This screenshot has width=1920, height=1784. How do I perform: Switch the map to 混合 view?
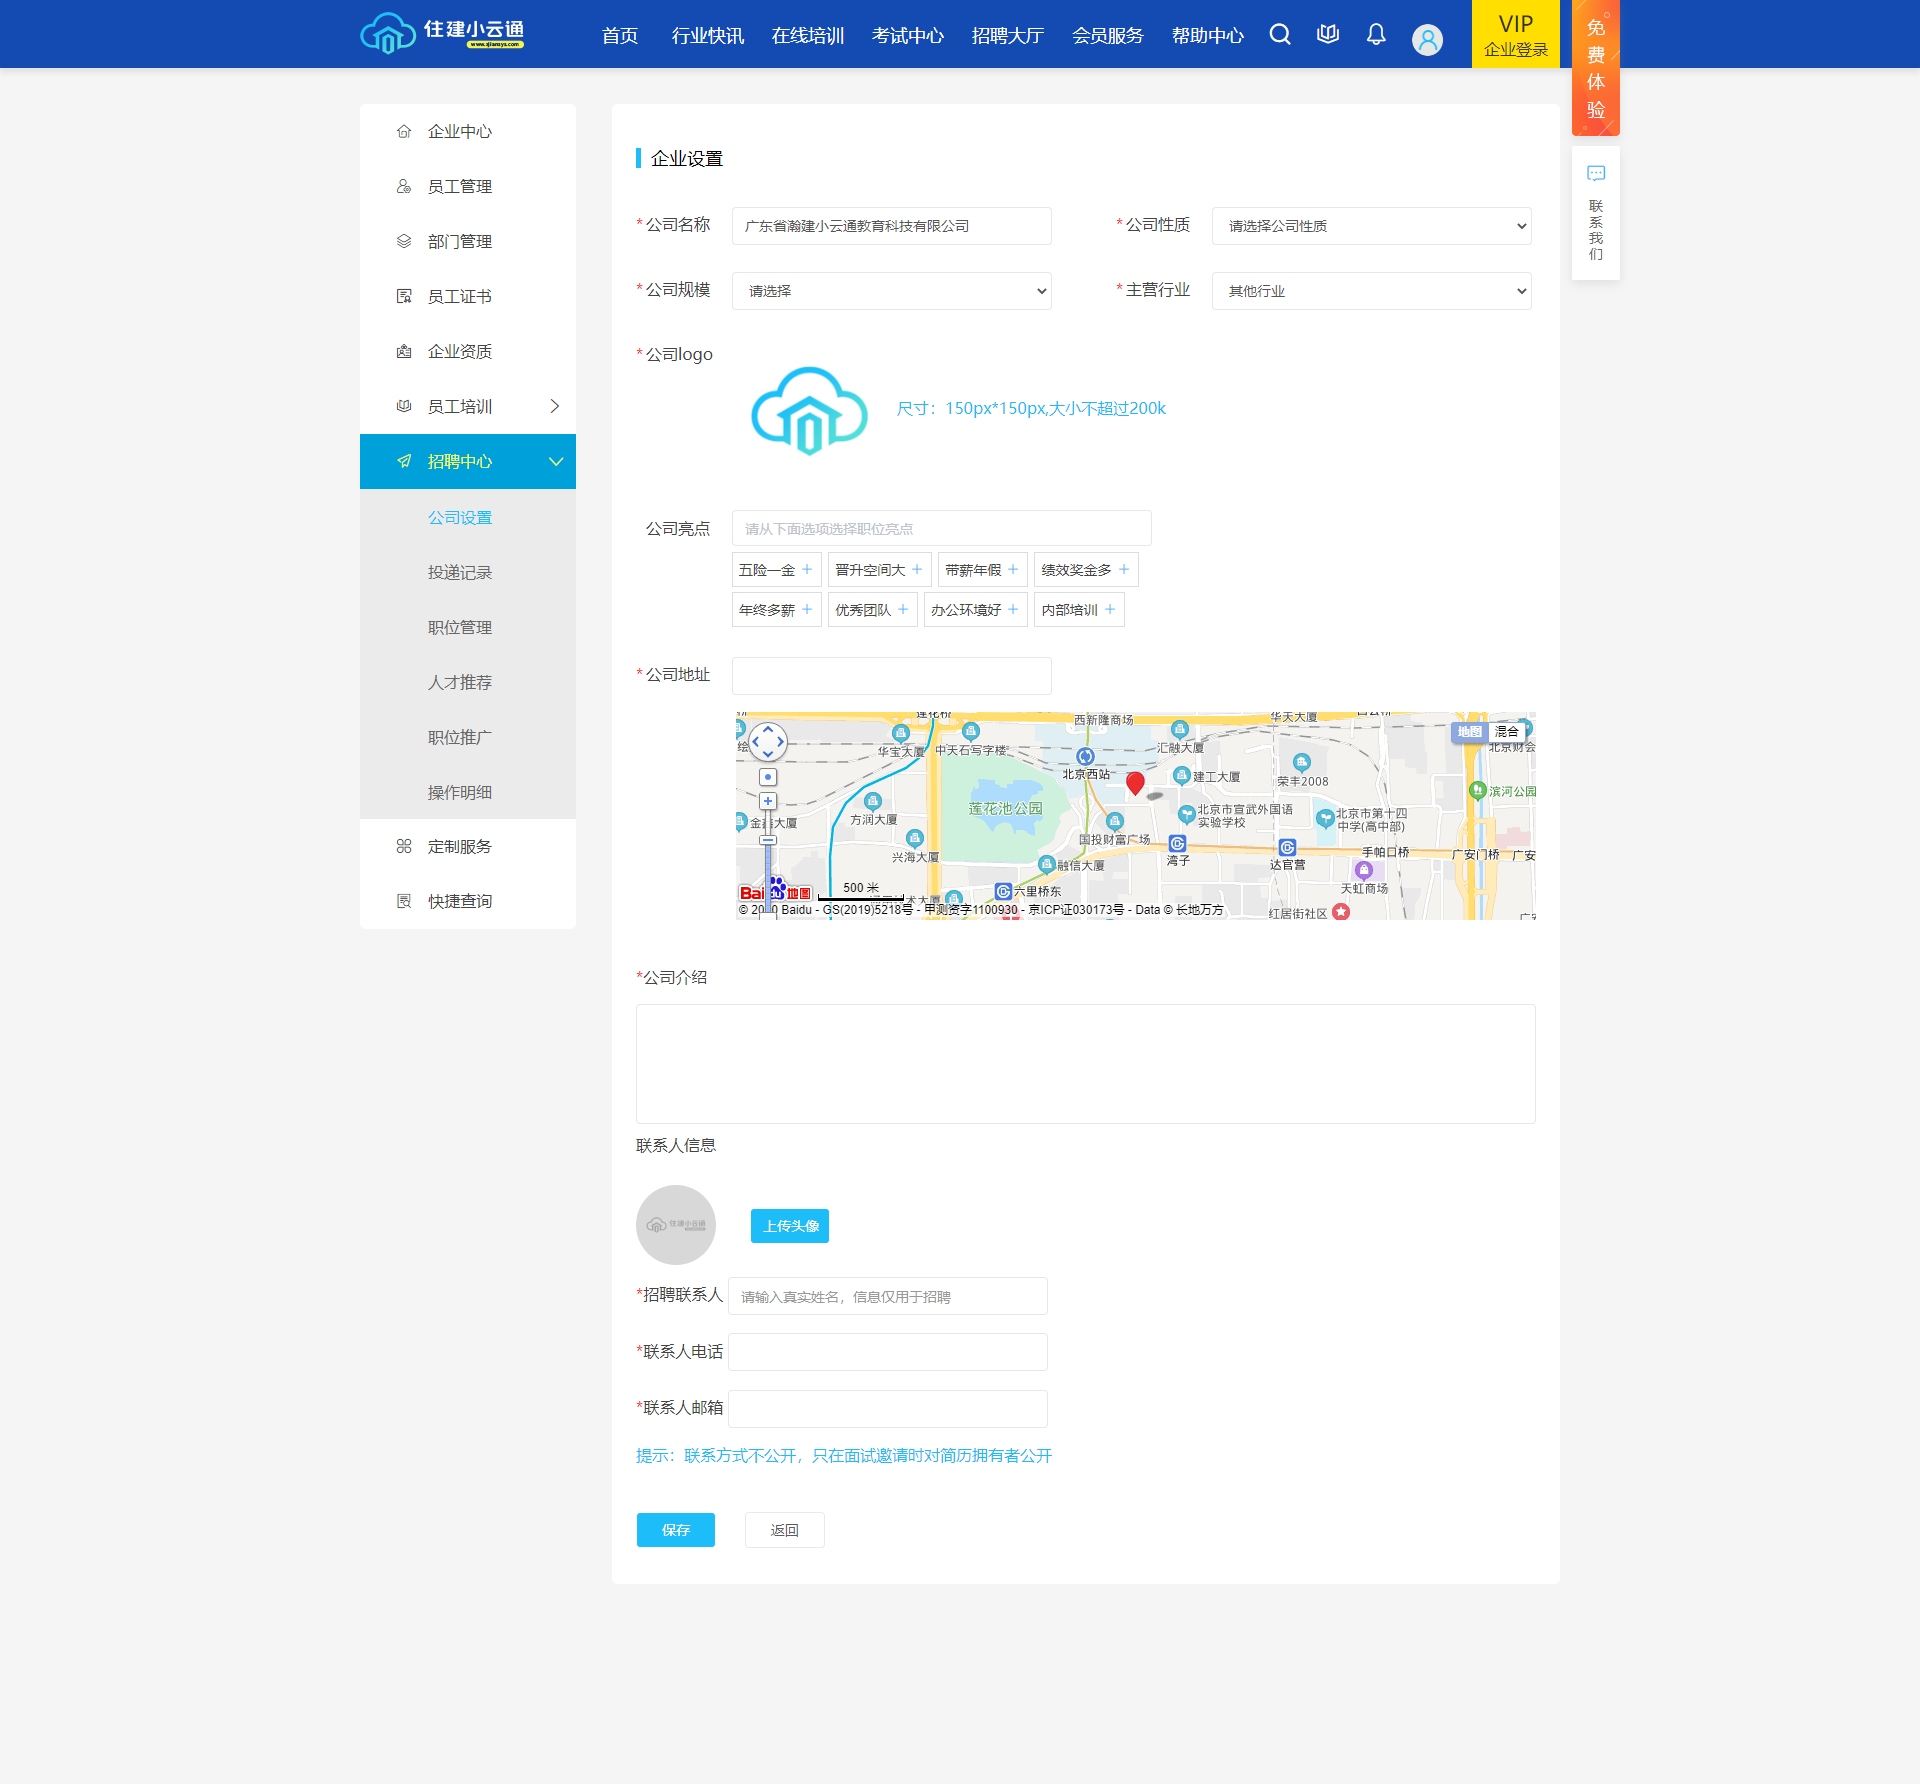click(x=1506, y=733)
